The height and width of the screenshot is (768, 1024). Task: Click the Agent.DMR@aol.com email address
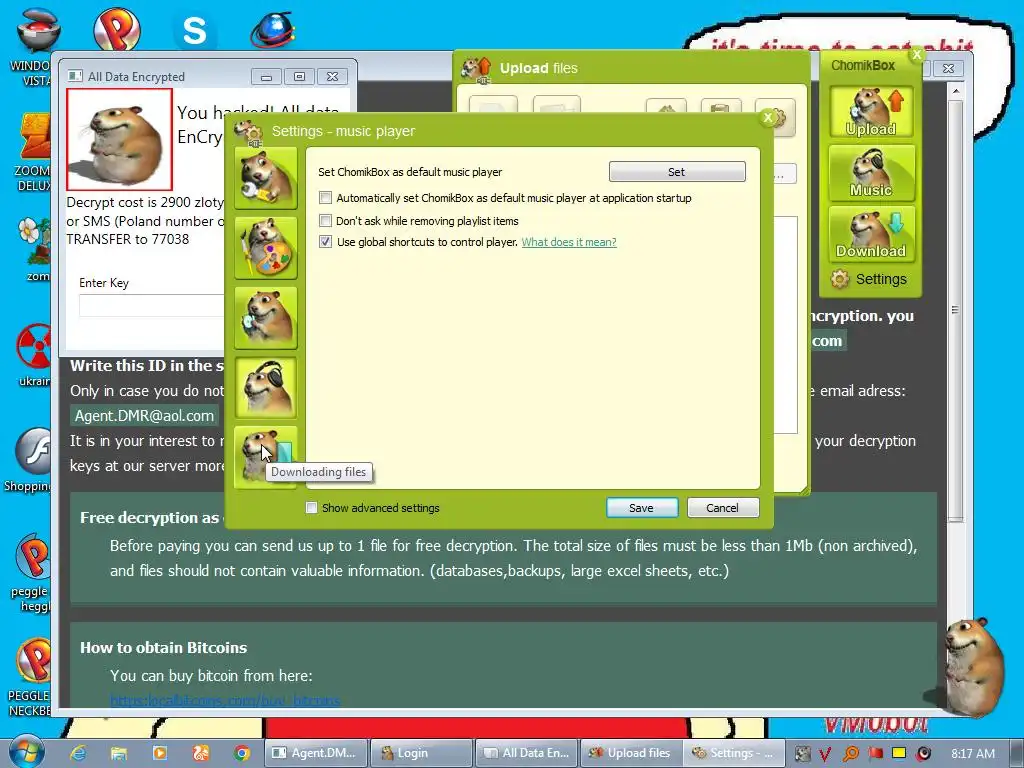[x=144, y=416]
